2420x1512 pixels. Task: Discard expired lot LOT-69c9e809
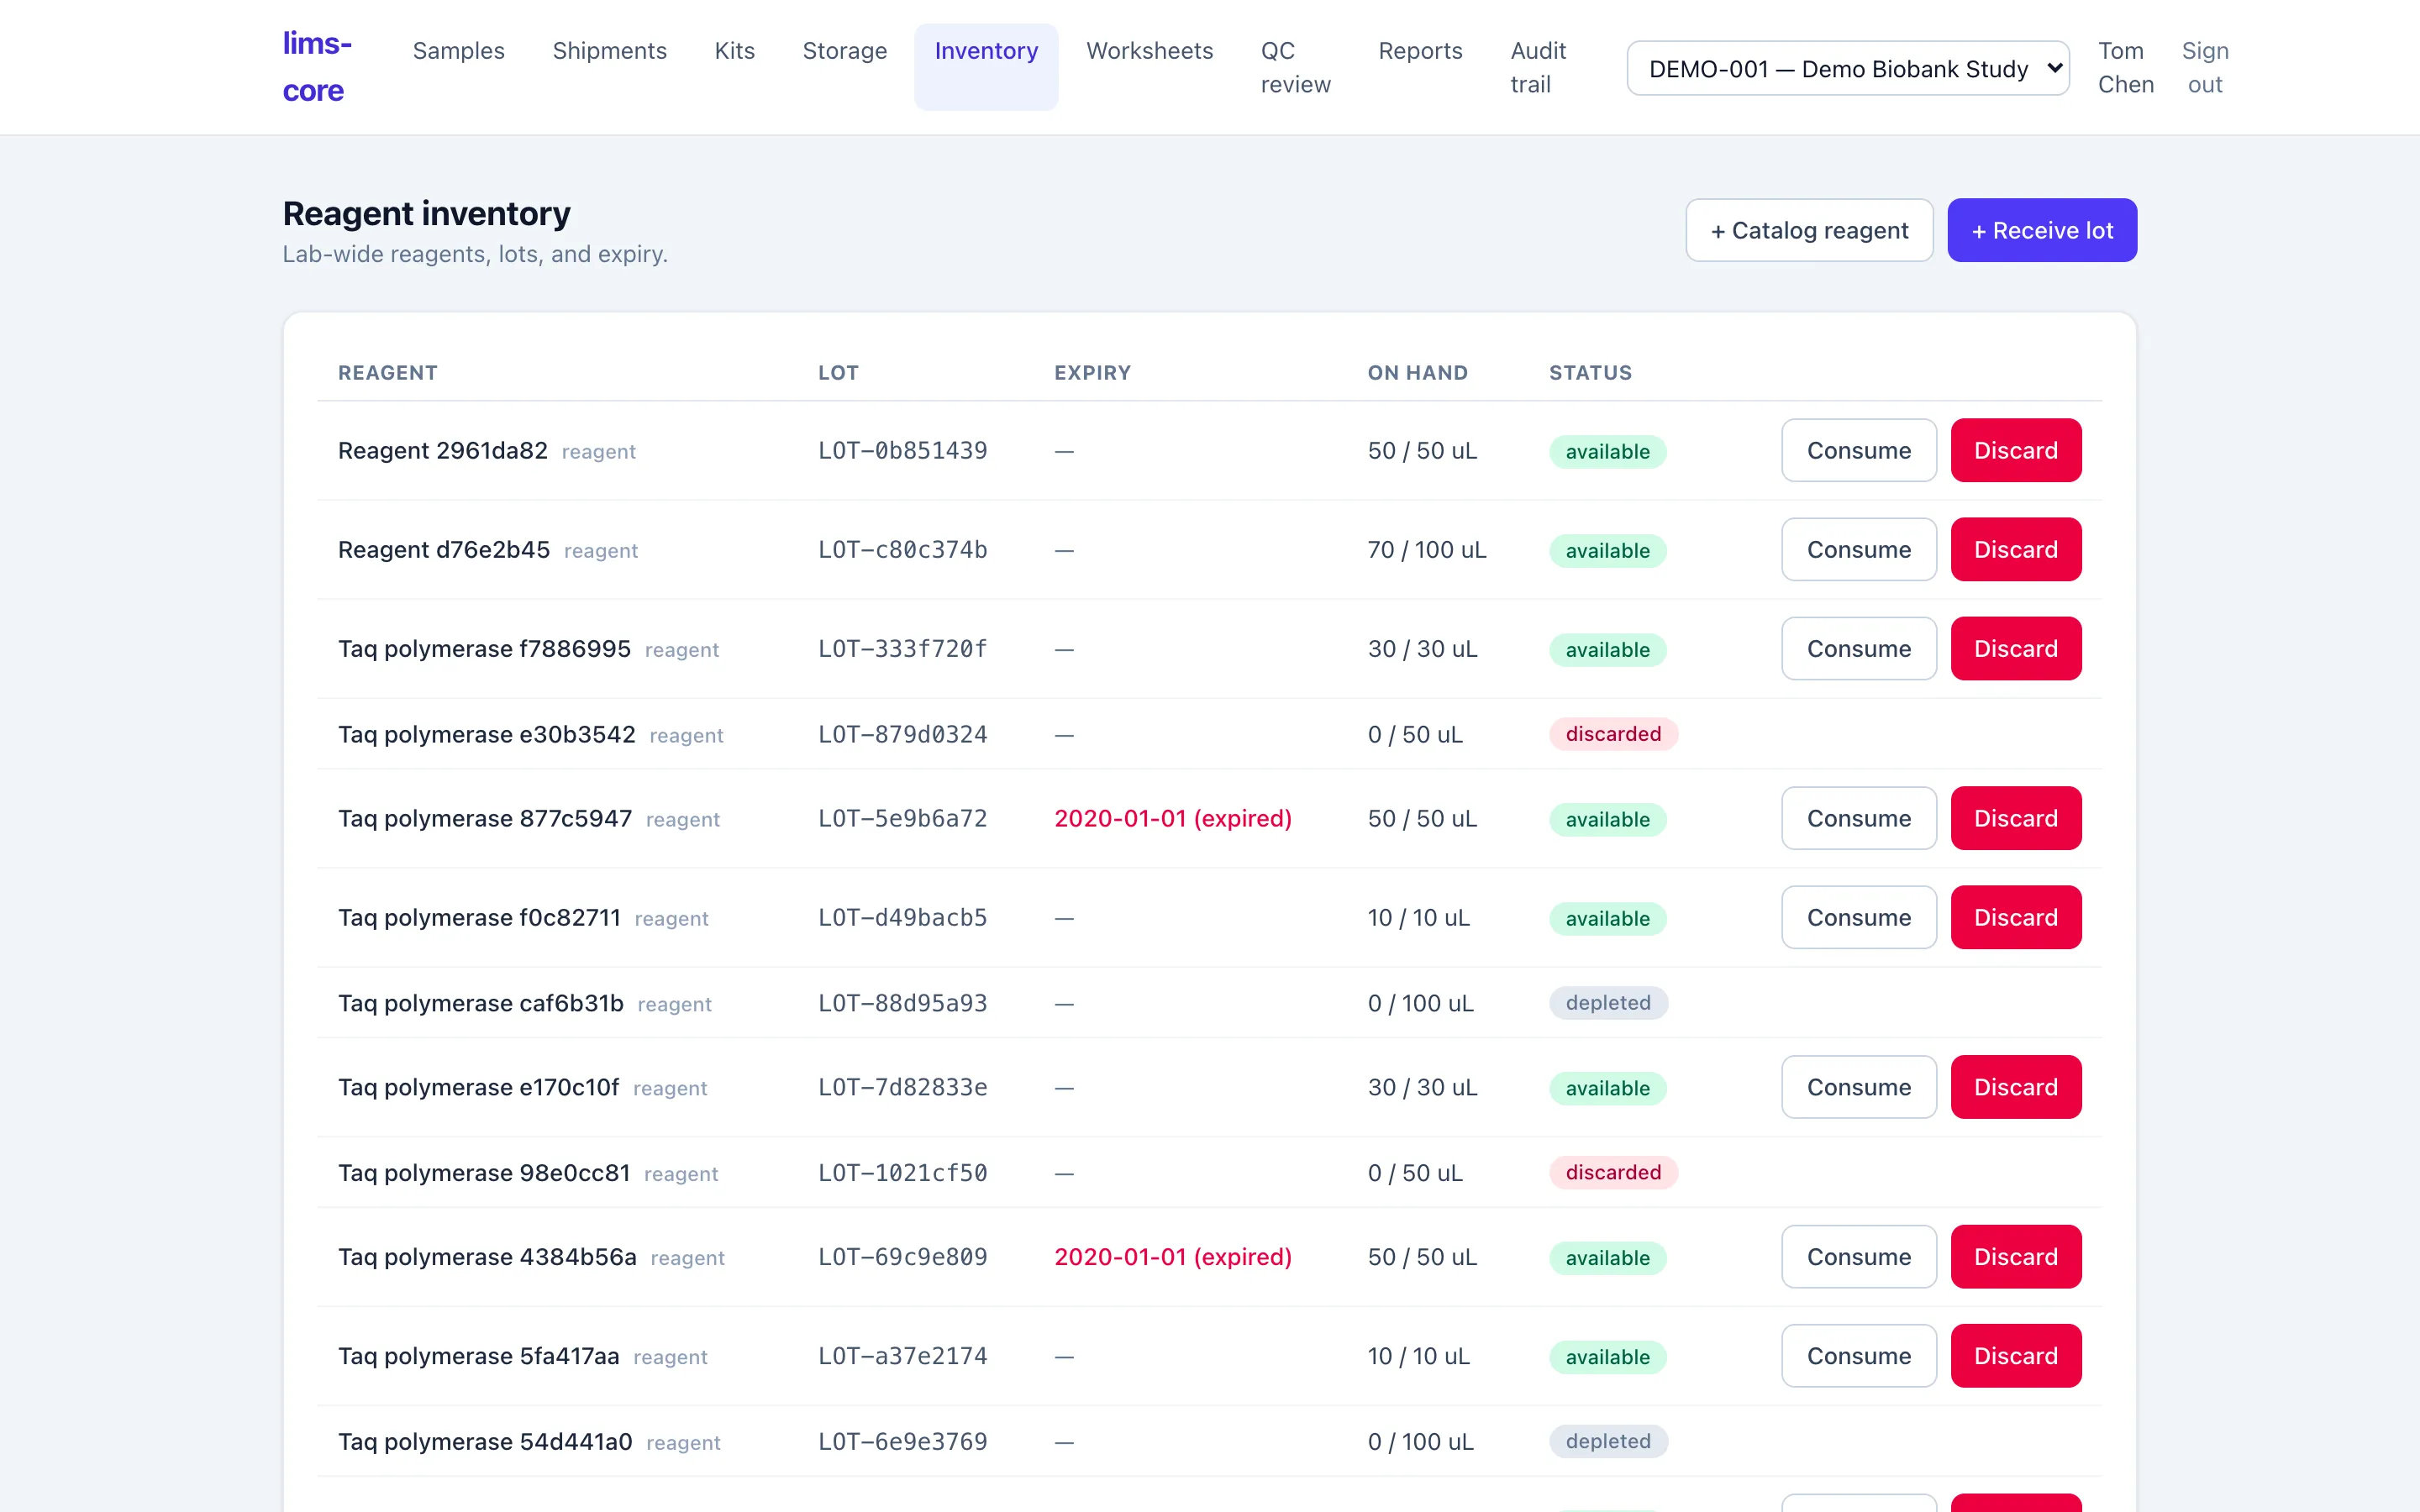(x=2015, y=1256)
